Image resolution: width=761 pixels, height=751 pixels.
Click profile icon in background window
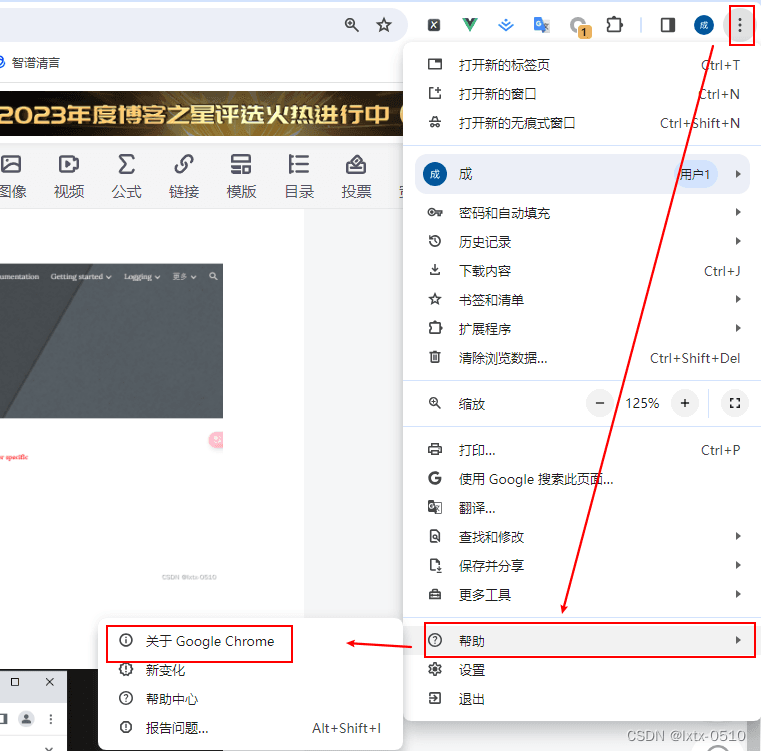click(x=26, y=718)
